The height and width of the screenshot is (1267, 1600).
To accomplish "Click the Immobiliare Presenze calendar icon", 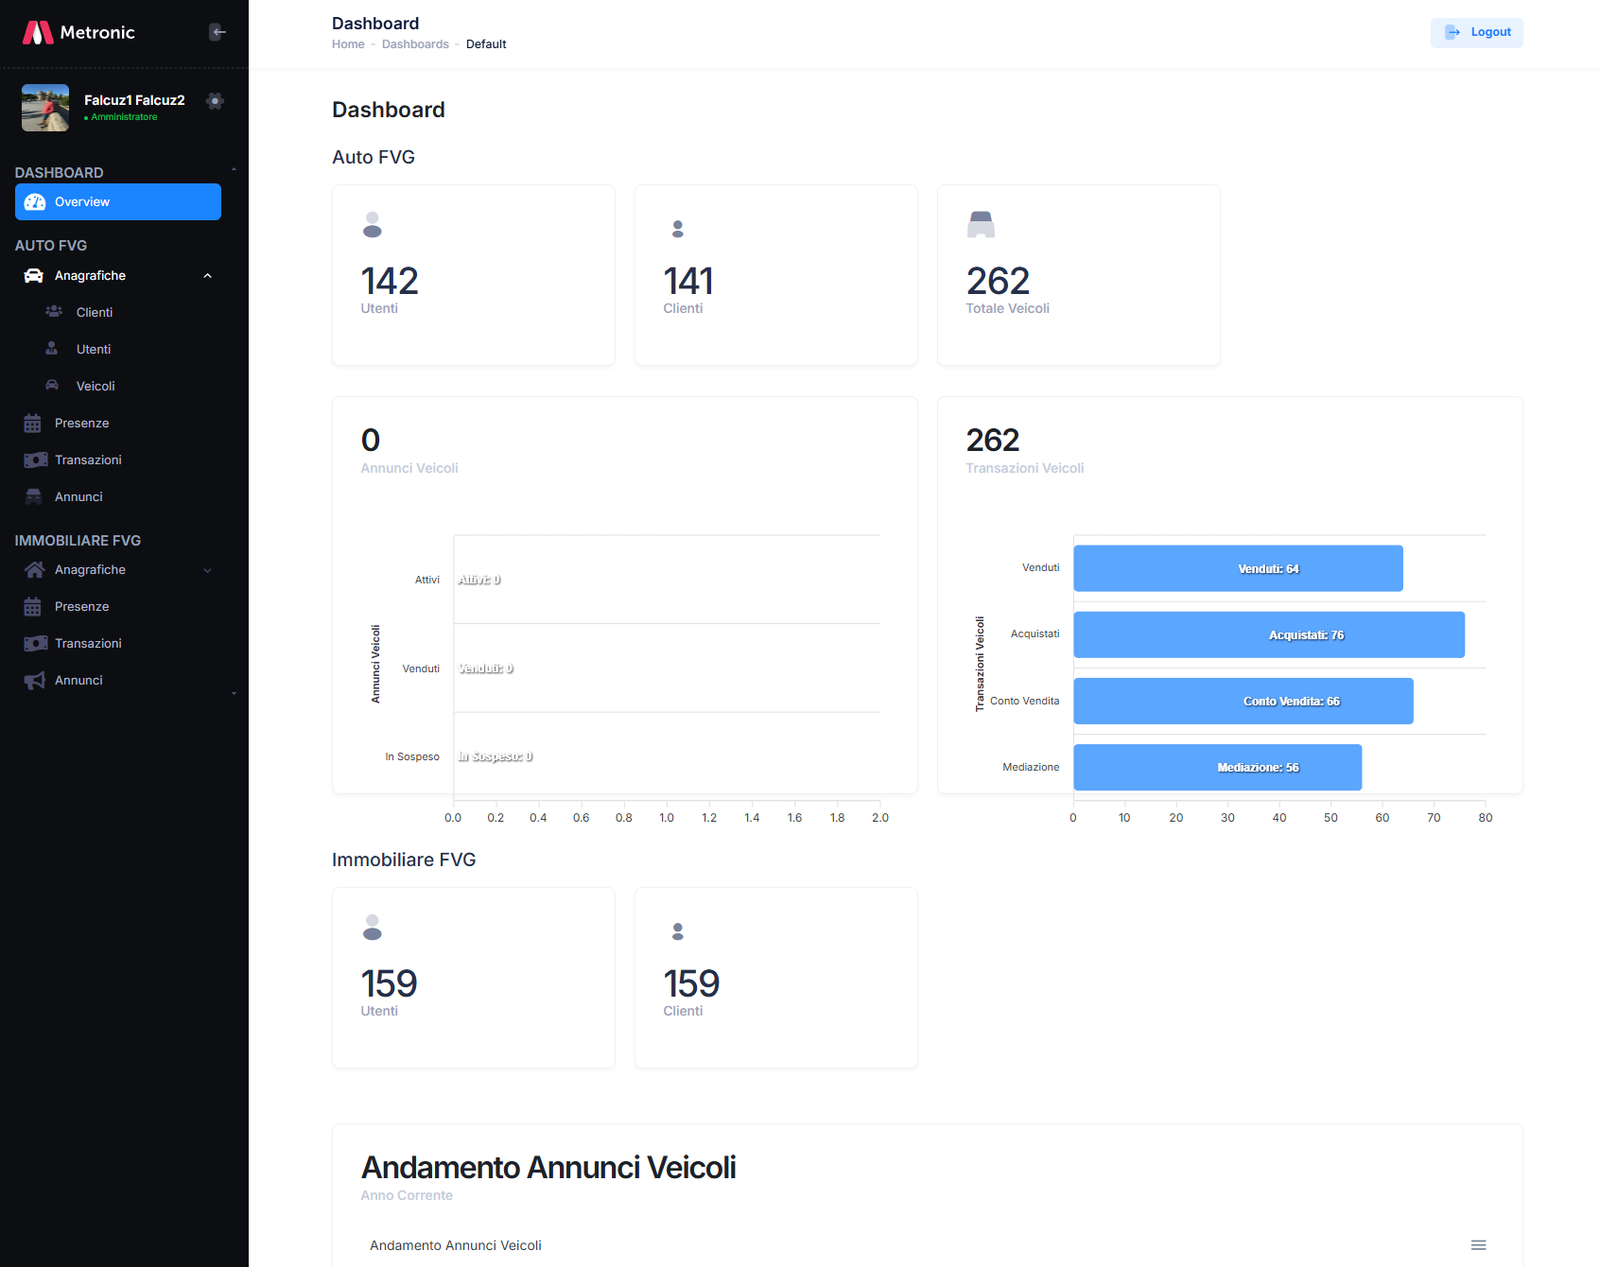I will tap(33, 607).
